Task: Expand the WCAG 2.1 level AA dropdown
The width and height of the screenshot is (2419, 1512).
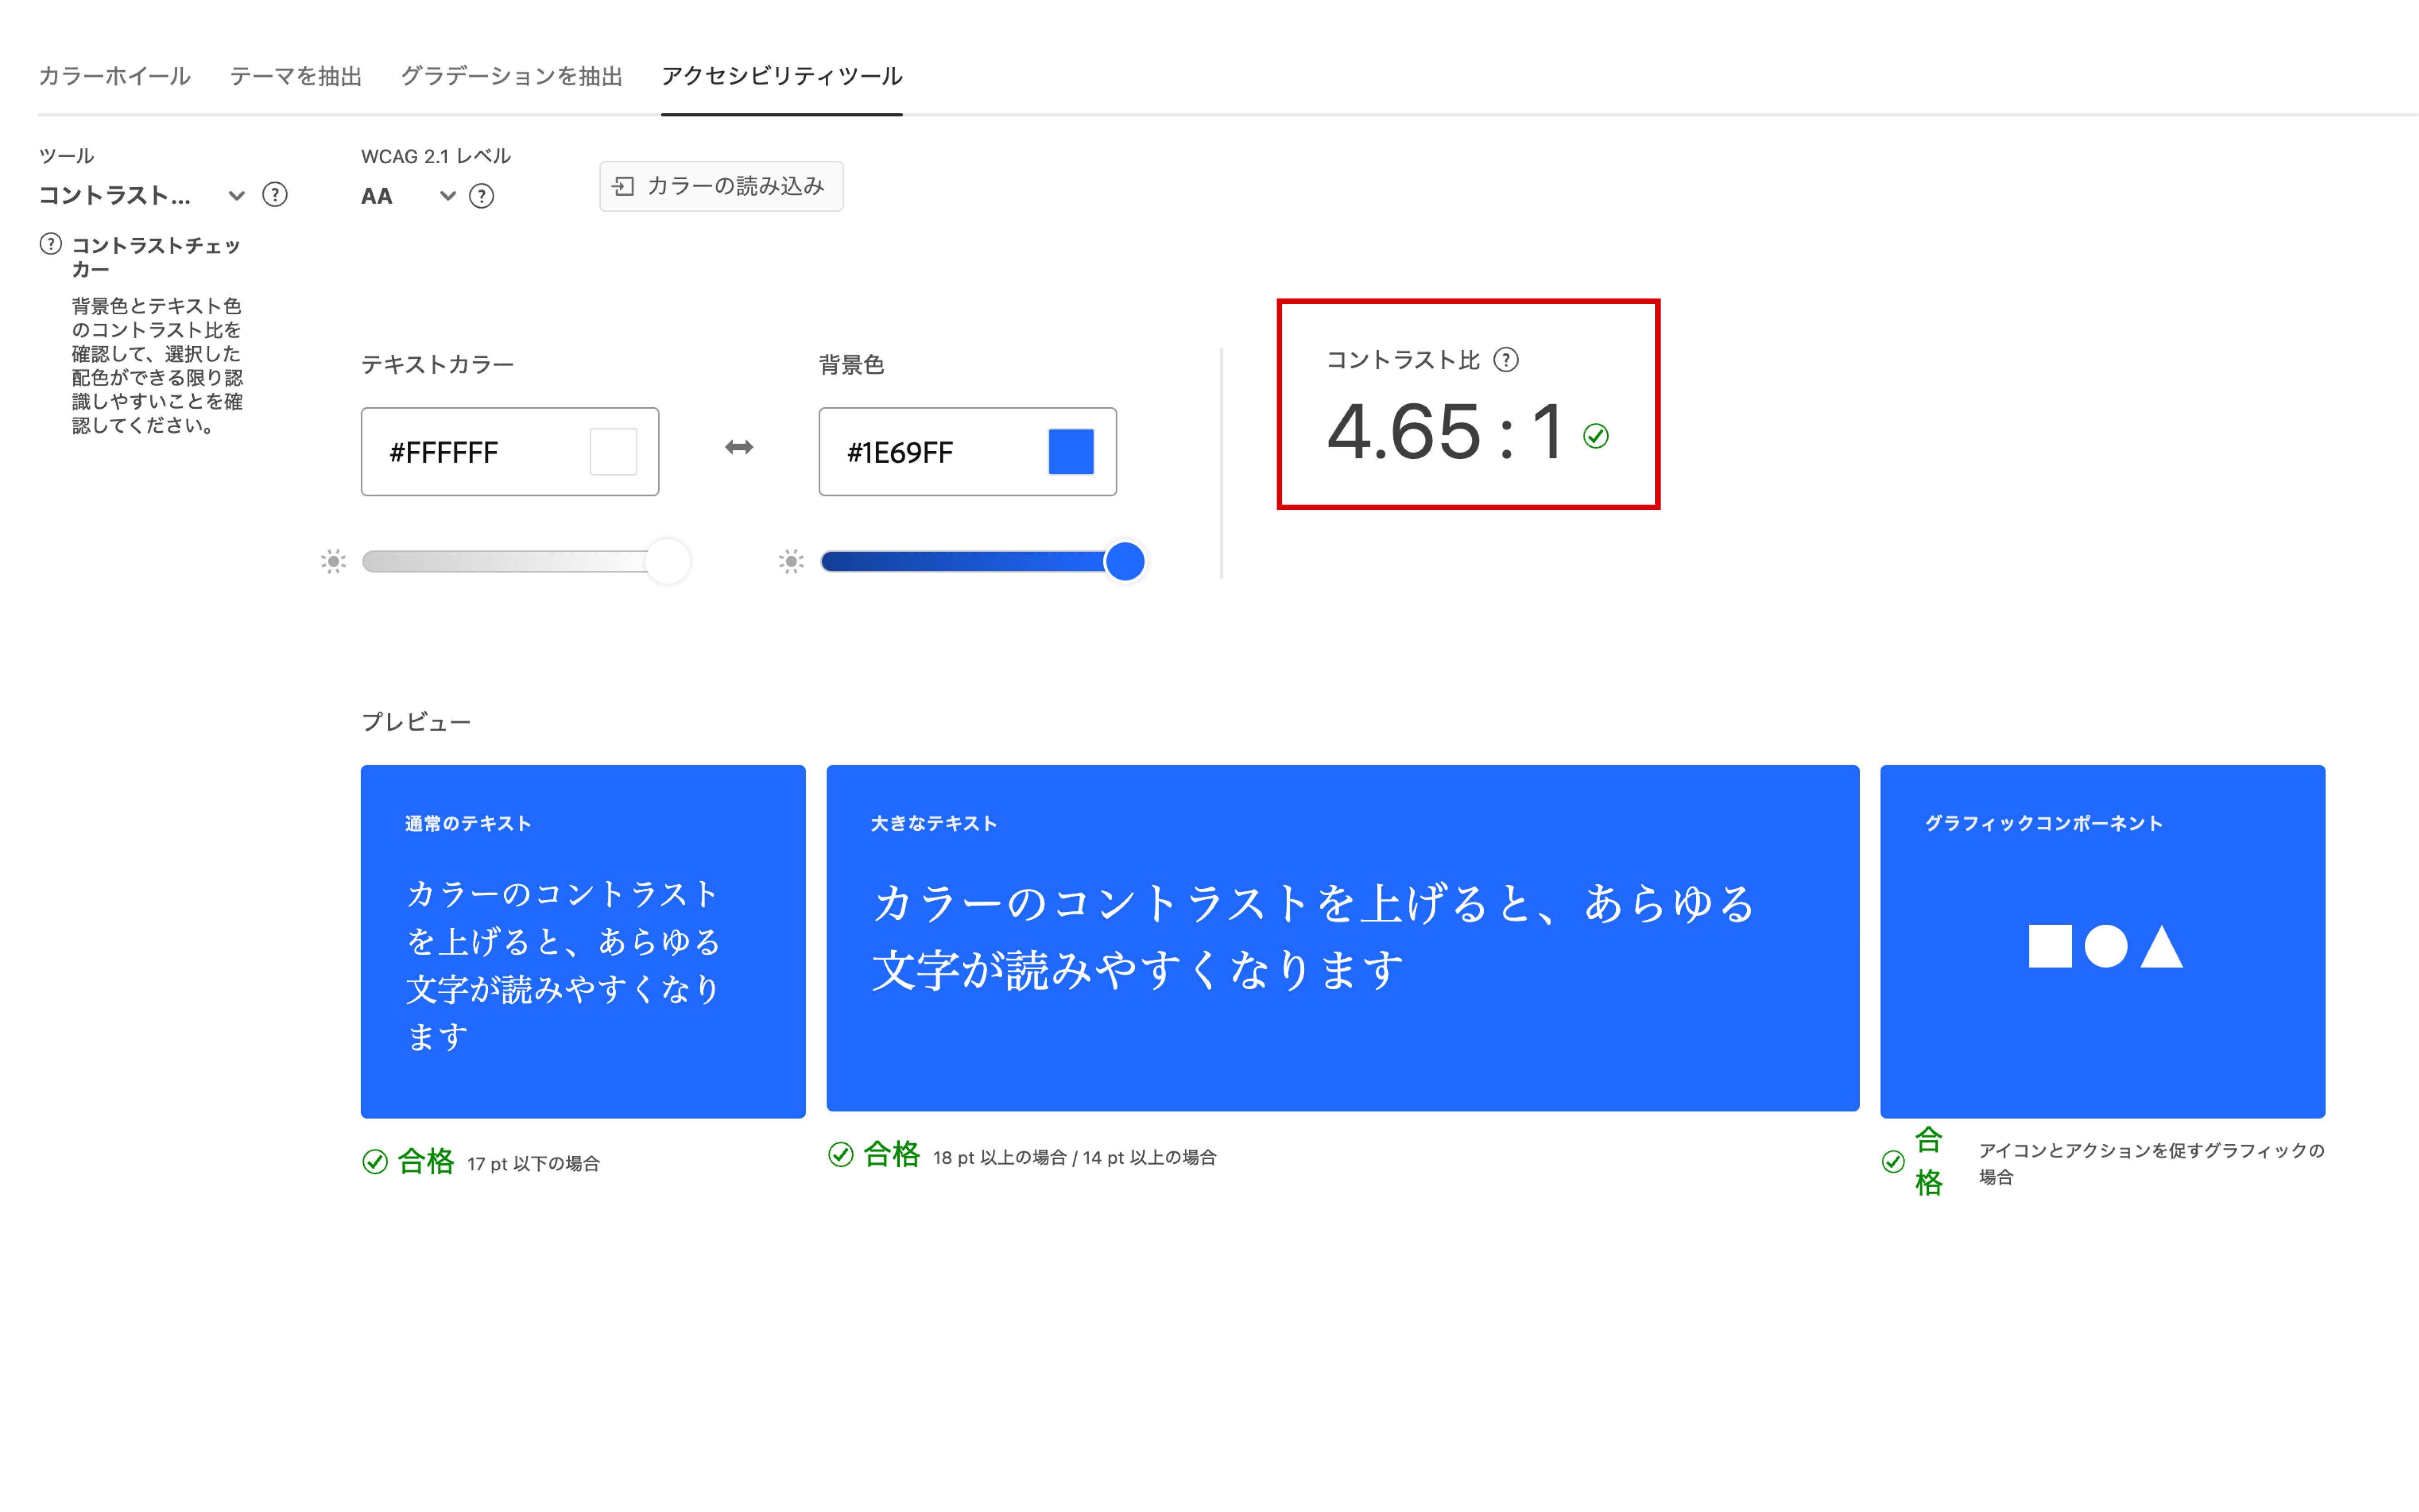Action: [408, 196]
